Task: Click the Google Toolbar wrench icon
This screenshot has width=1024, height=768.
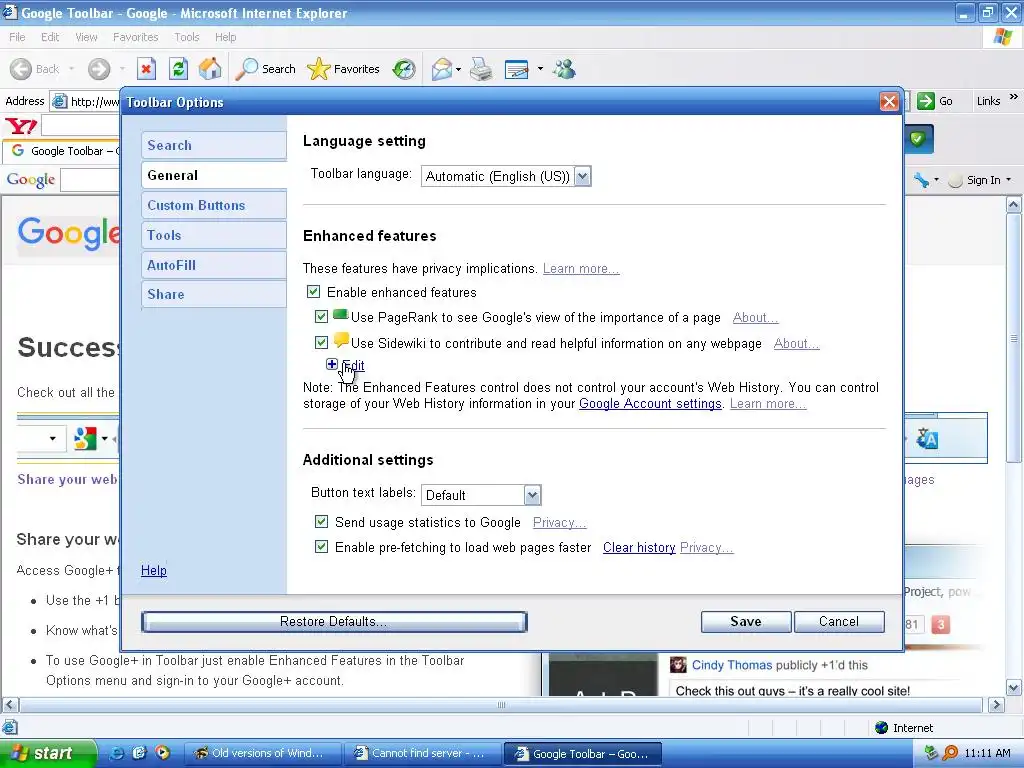Action: pyautogui.click(x=921, y=180)
